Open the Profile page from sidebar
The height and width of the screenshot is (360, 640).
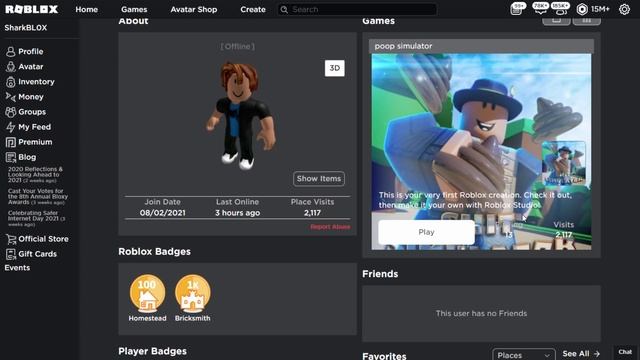tap(24, 51)
